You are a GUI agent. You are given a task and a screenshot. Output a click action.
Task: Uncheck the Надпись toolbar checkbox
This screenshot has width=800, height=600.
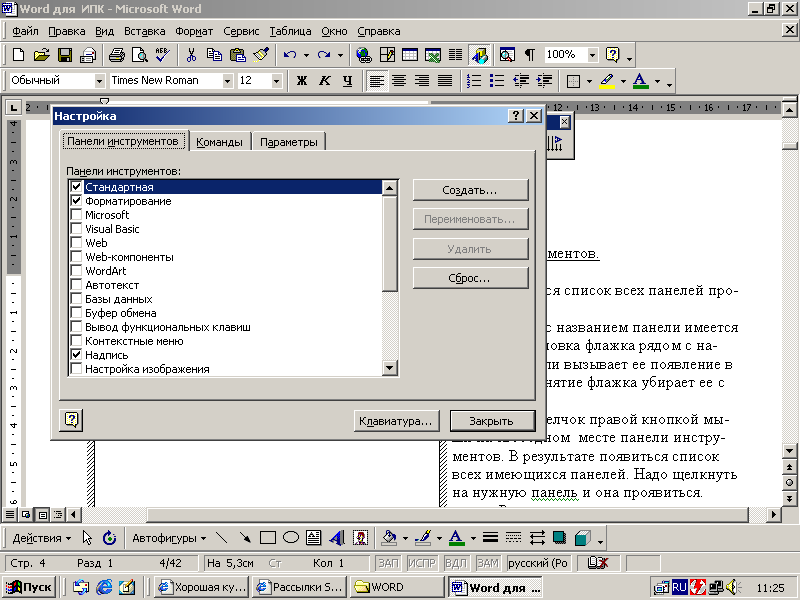click(76, 355)
